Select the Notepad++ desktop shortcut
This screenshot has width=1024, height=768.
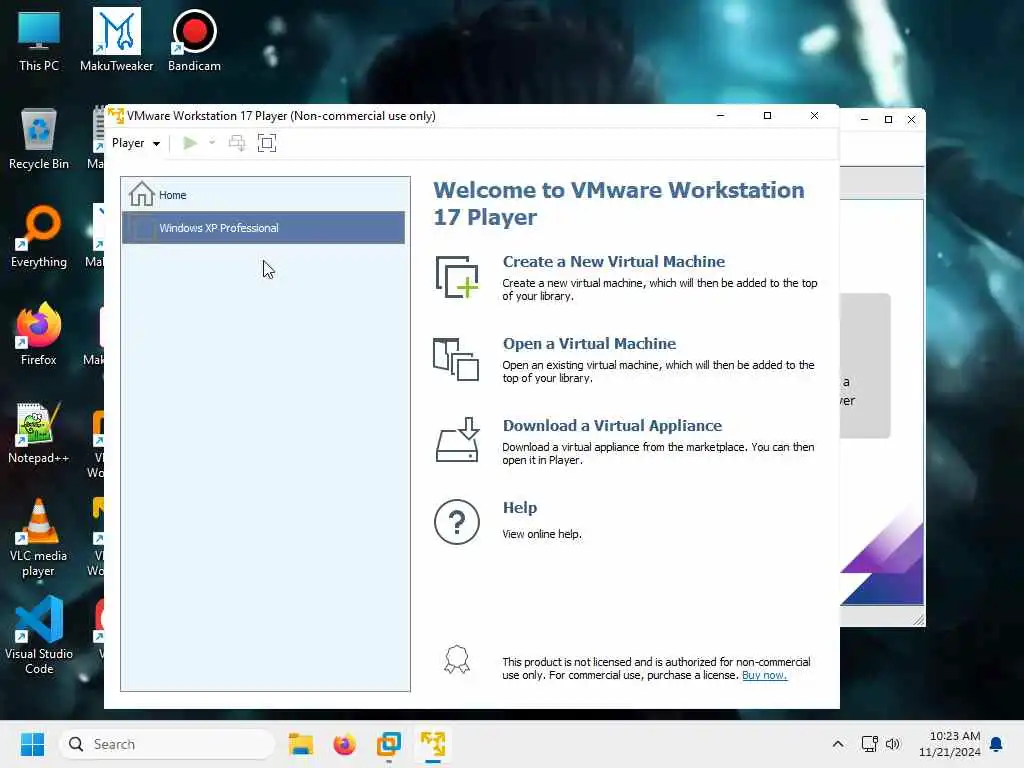click(x=39, y=432)
